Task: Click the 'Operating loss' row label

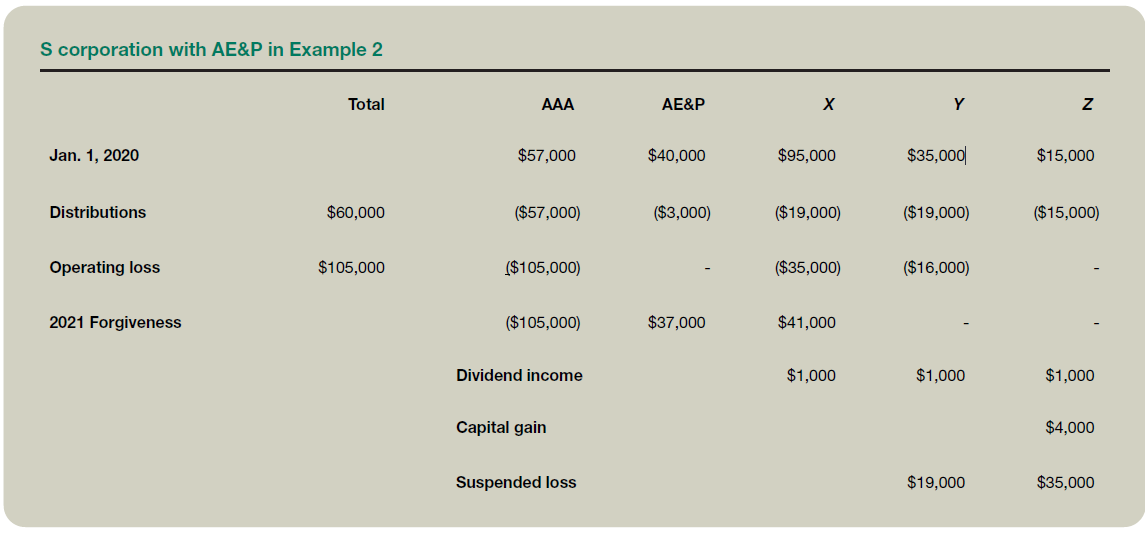Action: [104, 267]
